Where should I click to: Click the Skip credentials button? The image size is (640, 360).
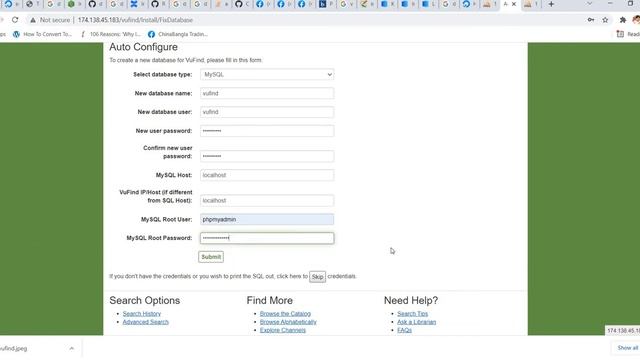click(317, 277)
